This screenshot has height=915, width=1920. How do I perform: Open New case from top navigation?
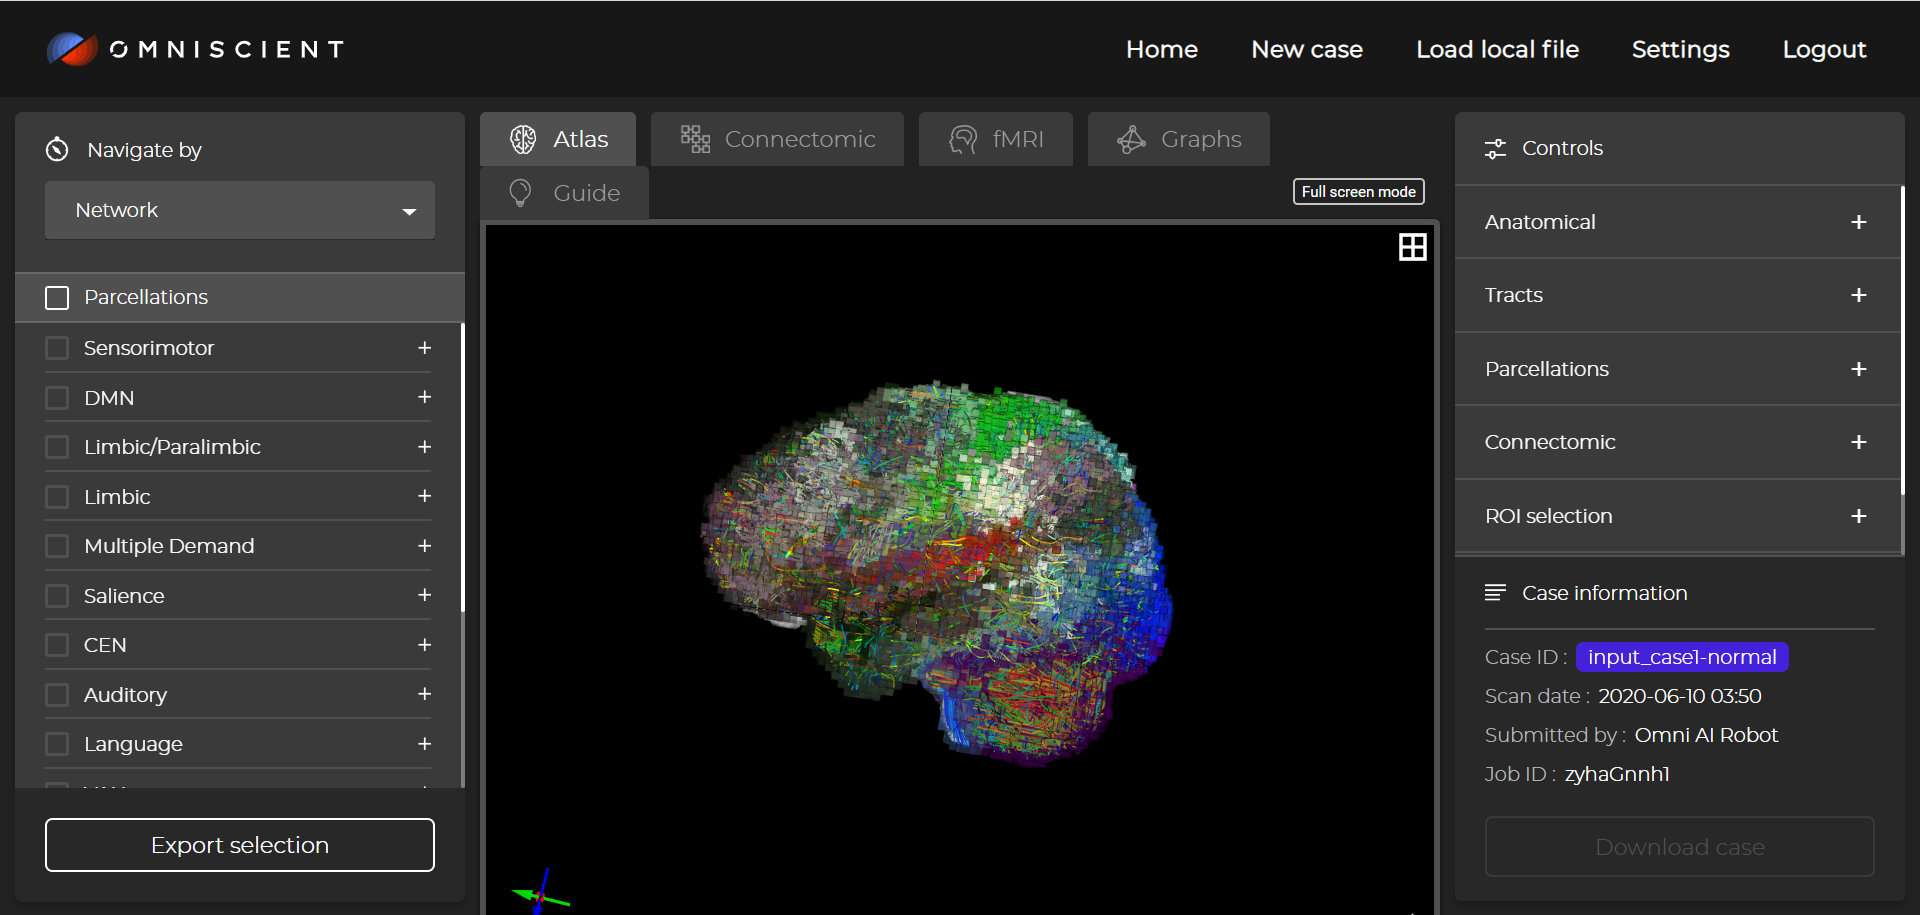click(1306, 50)
